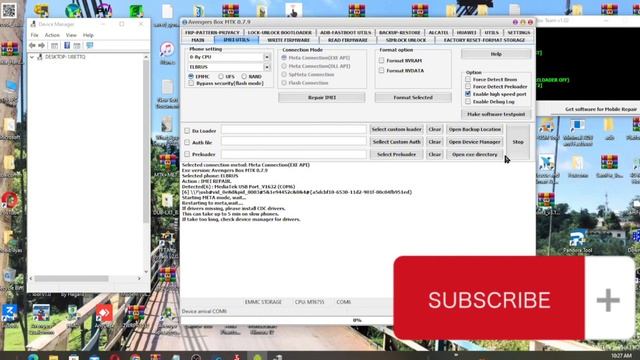Open READ FIRMWARE tab

(x=348, y=40)
